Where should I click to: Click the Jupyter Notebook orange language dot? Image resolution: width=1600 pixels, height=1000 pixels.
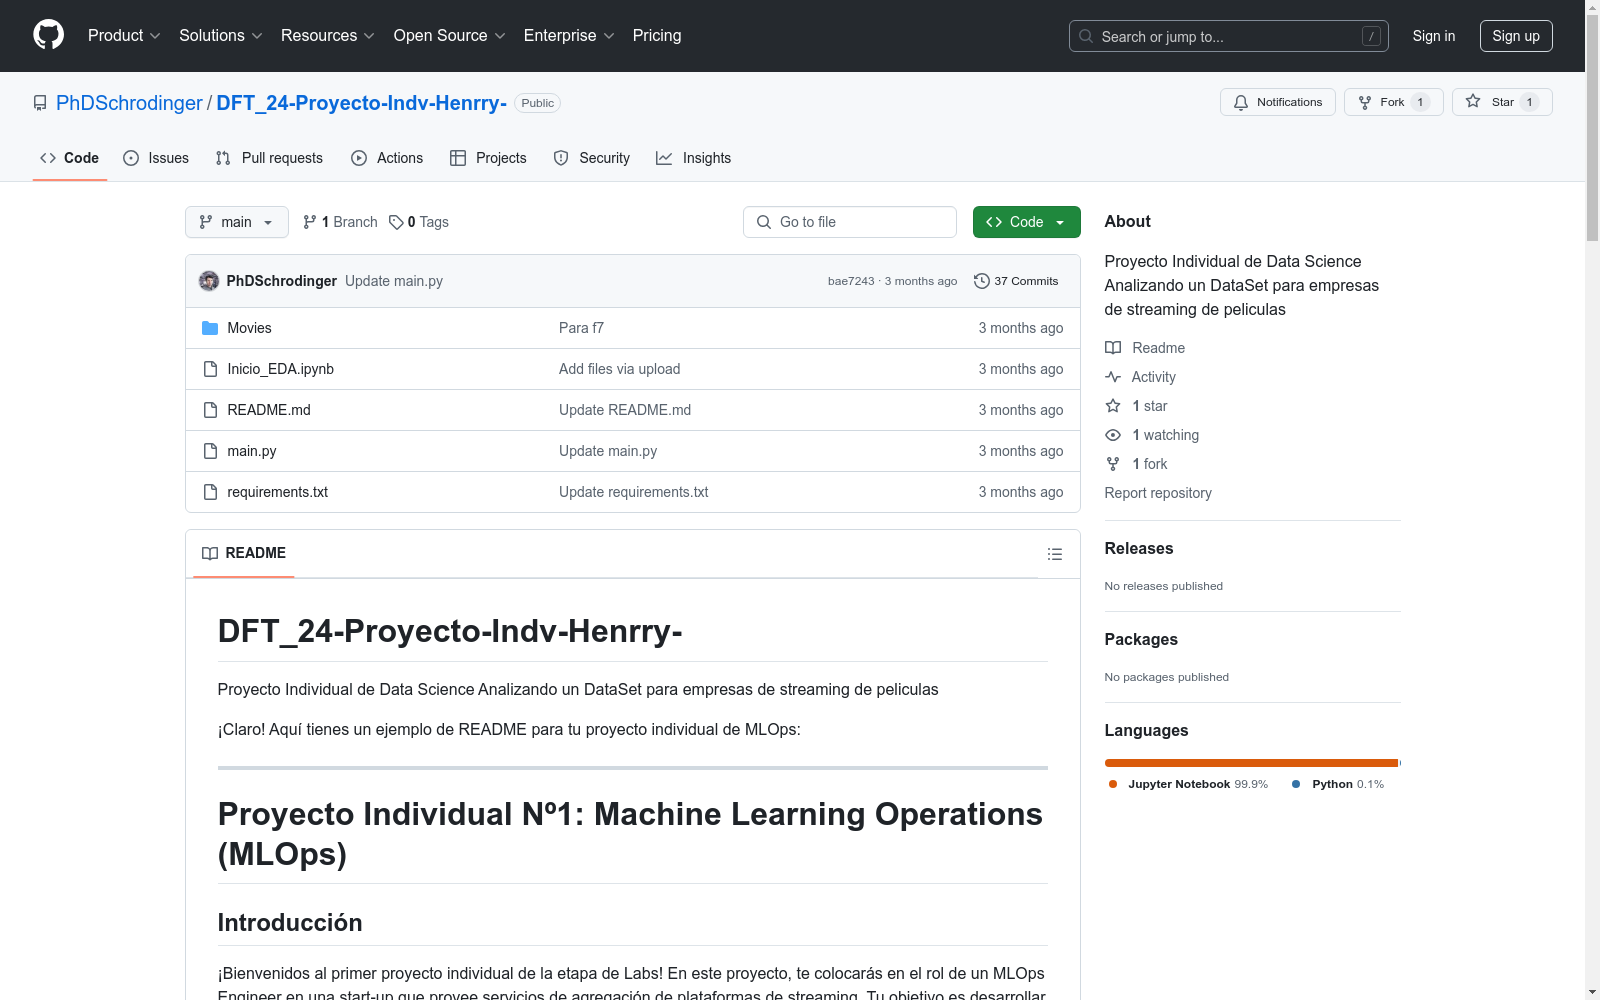pyautogui.click(x=1113, y=784)
